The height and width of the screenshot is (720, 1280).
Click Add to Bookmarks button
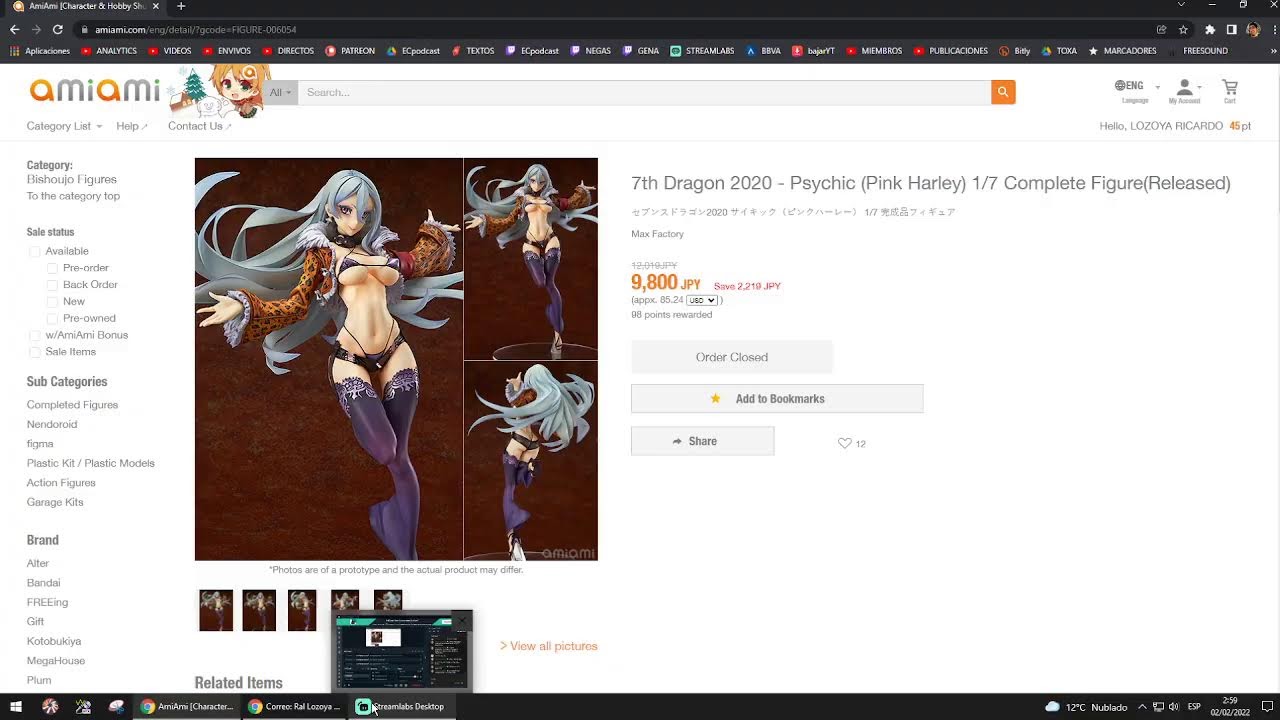pyautogui.click(x=777, y=398)
